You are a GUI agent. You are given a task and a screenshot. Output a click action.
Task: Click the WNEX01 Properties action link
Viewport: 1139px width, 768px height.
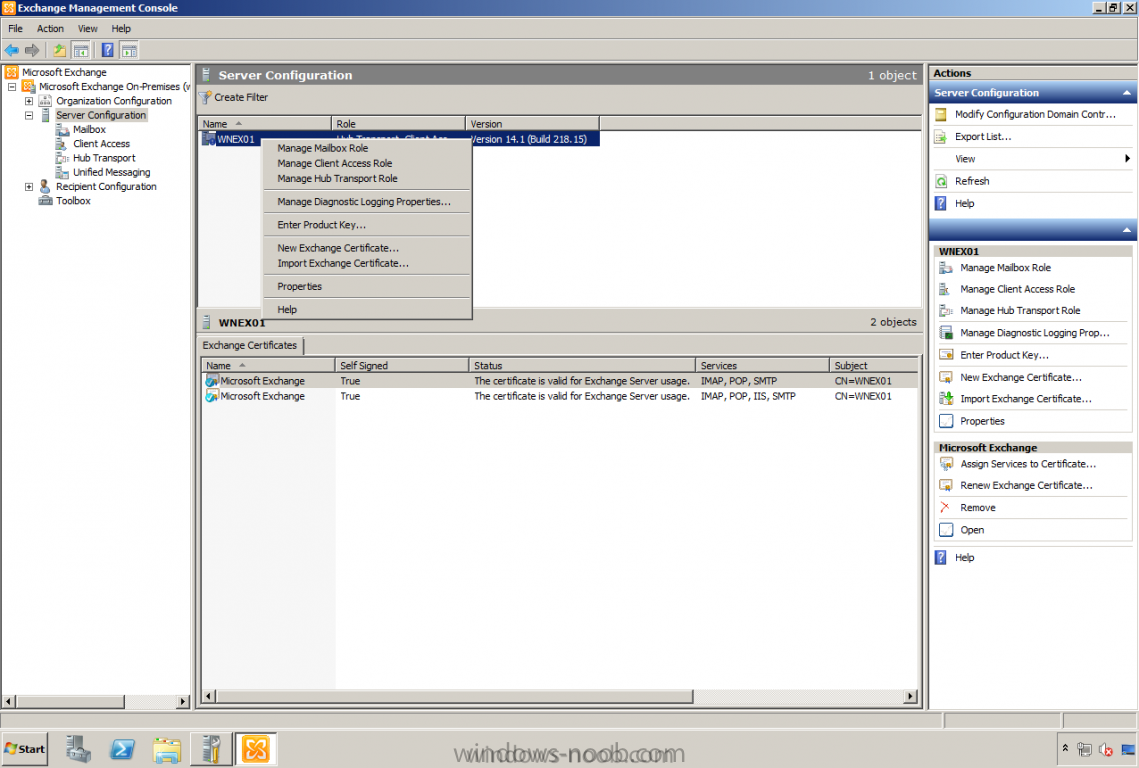(982, 421)
